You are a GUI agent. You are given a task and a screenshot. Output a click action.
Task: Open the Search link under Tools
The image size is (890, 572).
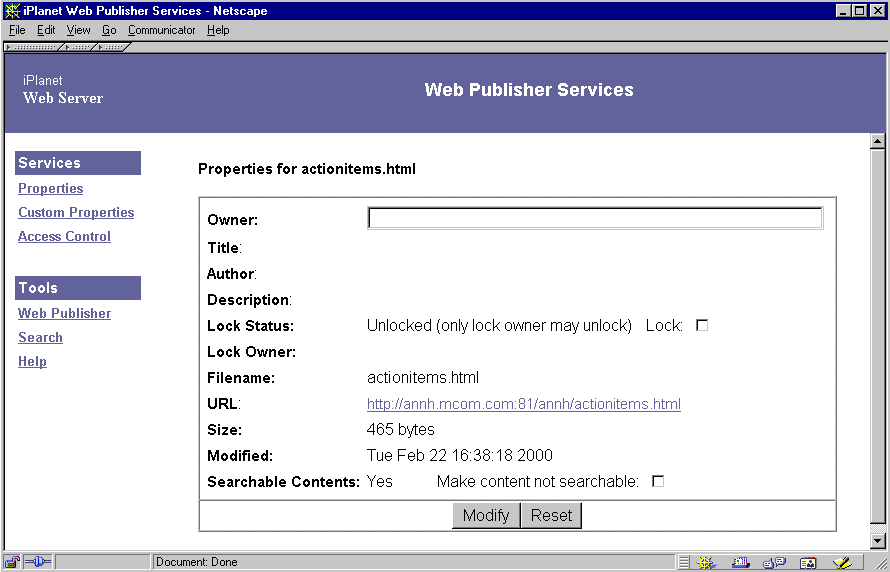click(x=40, y=337)
